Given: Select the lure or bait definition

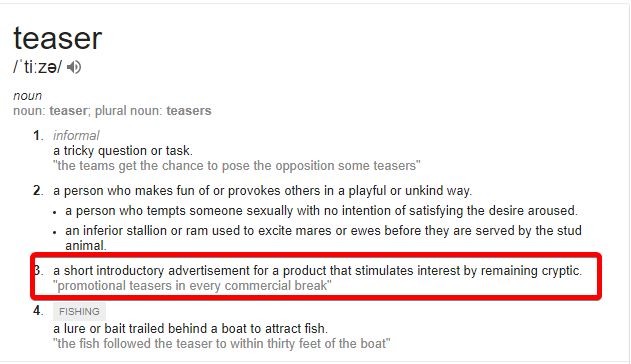Looking at the screenshot, I should click(x=190, y=329).
